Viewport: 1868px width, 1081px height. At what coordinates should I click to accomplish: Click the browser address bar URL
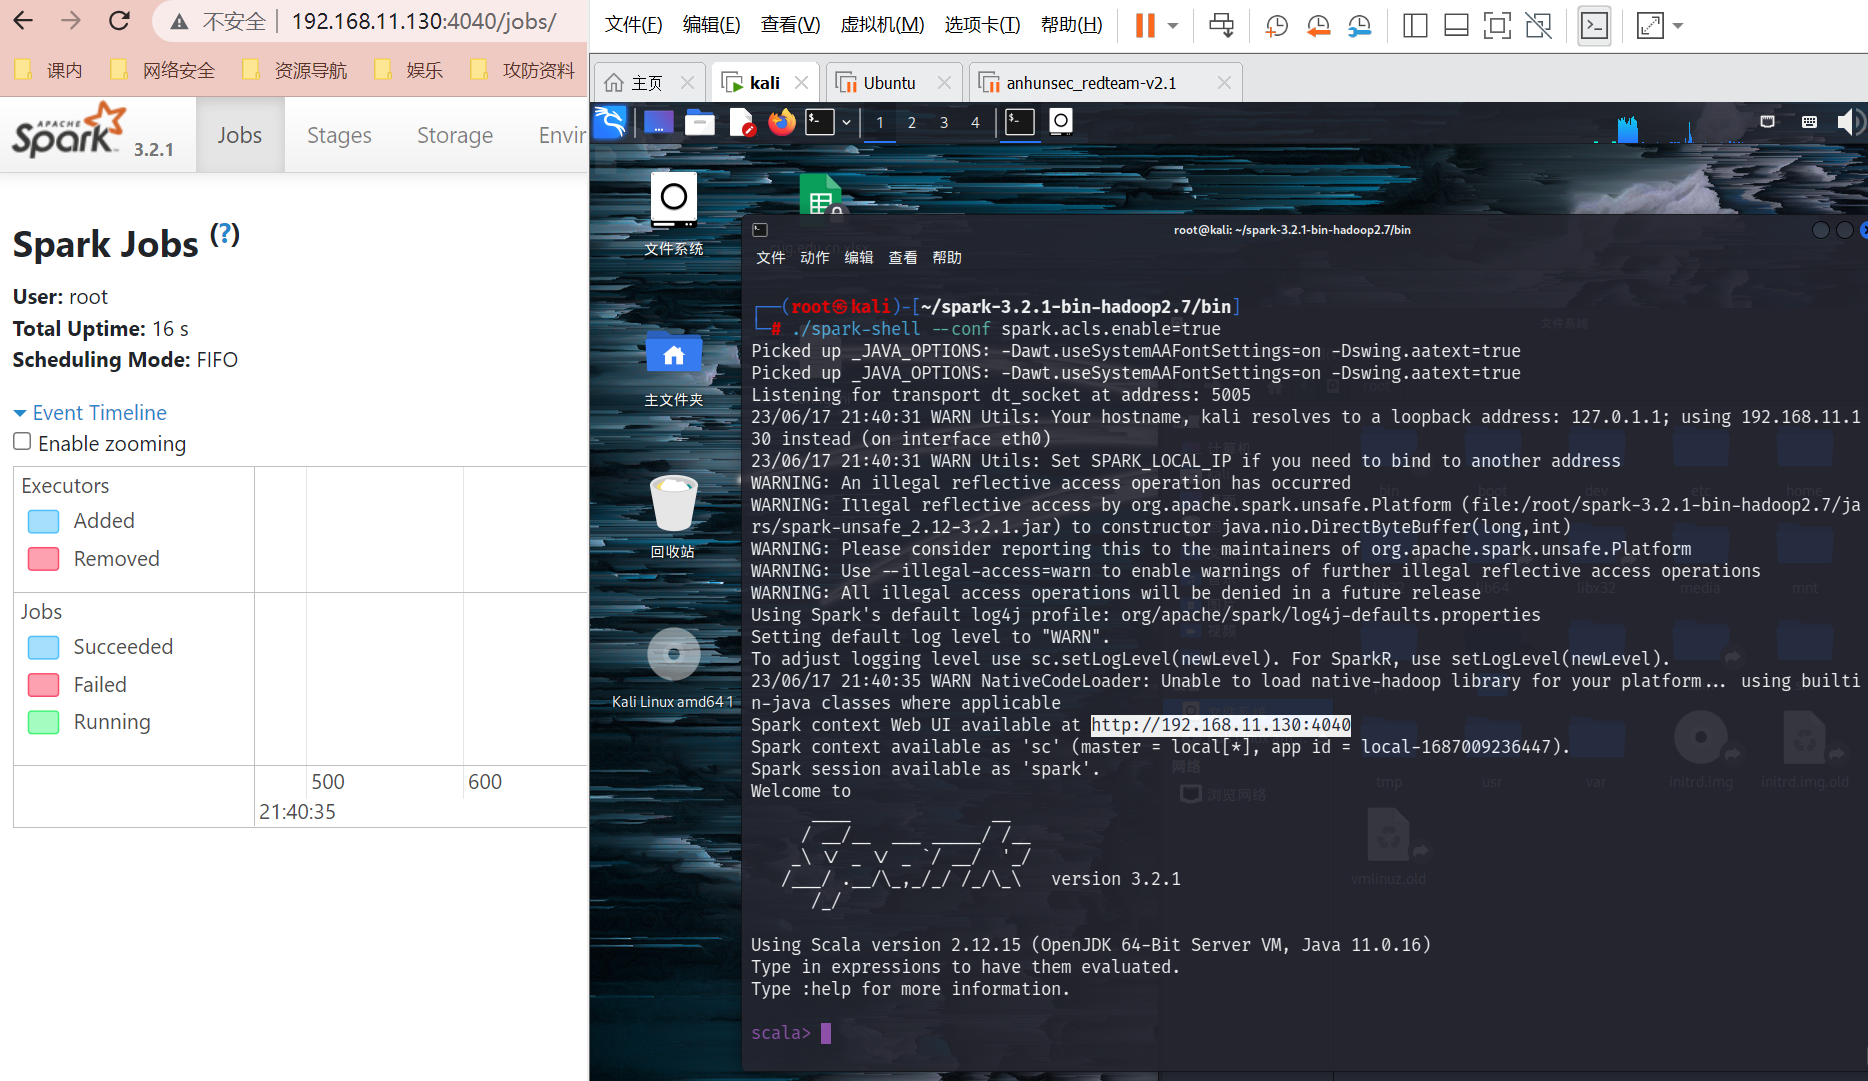point(423,22)
